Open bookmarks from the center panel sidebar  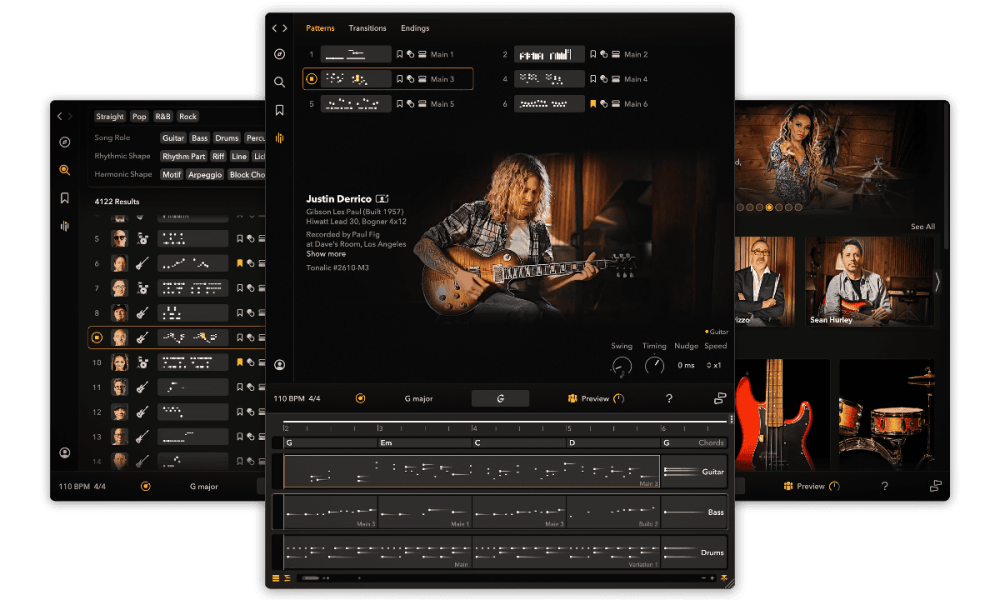(280, 110)
